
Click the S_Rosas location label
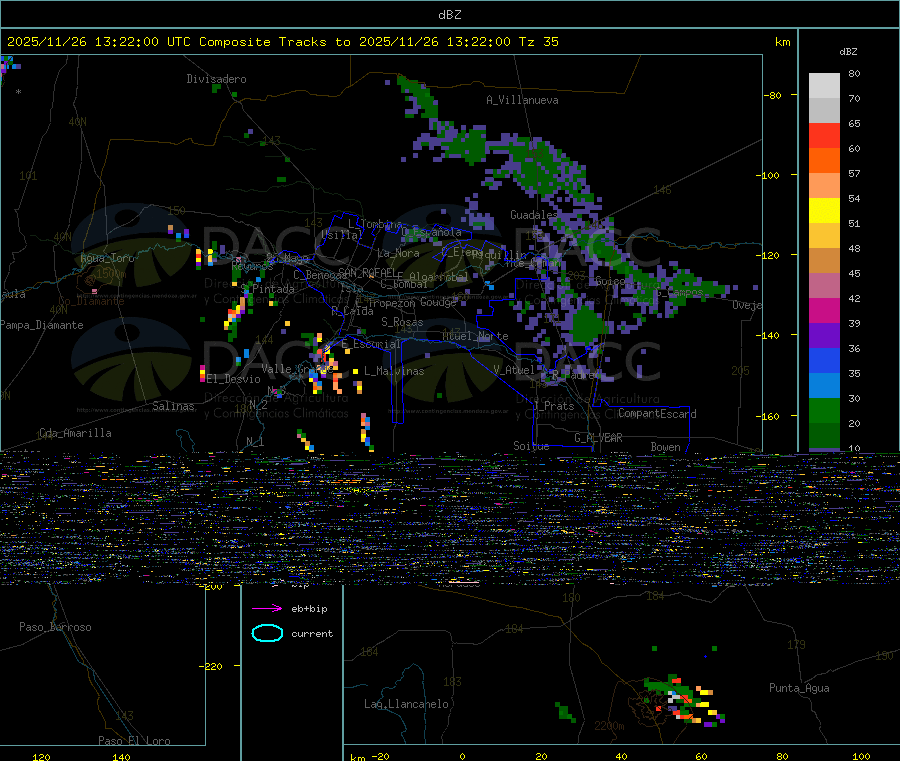(402, 322)
